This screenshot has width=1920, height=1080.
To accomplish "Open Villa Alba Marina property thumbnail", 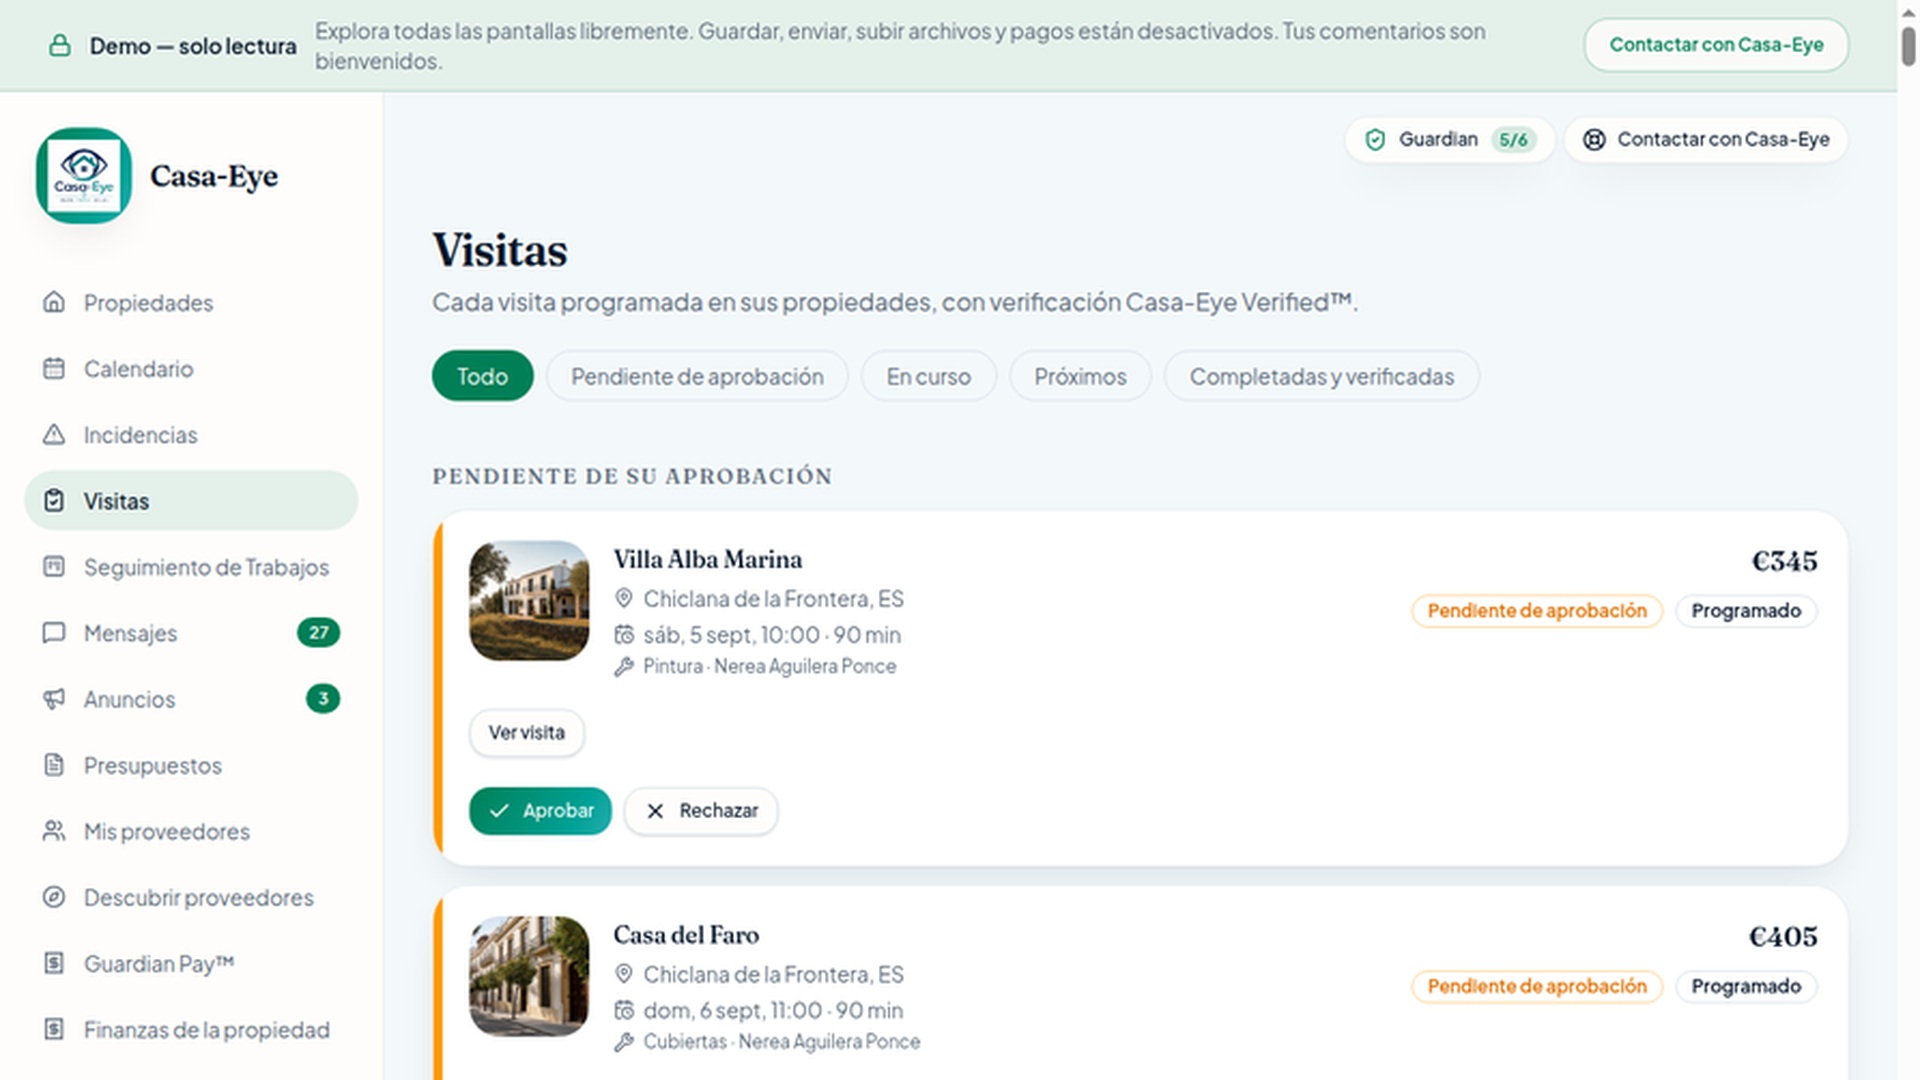I will (x=529, y=600).
